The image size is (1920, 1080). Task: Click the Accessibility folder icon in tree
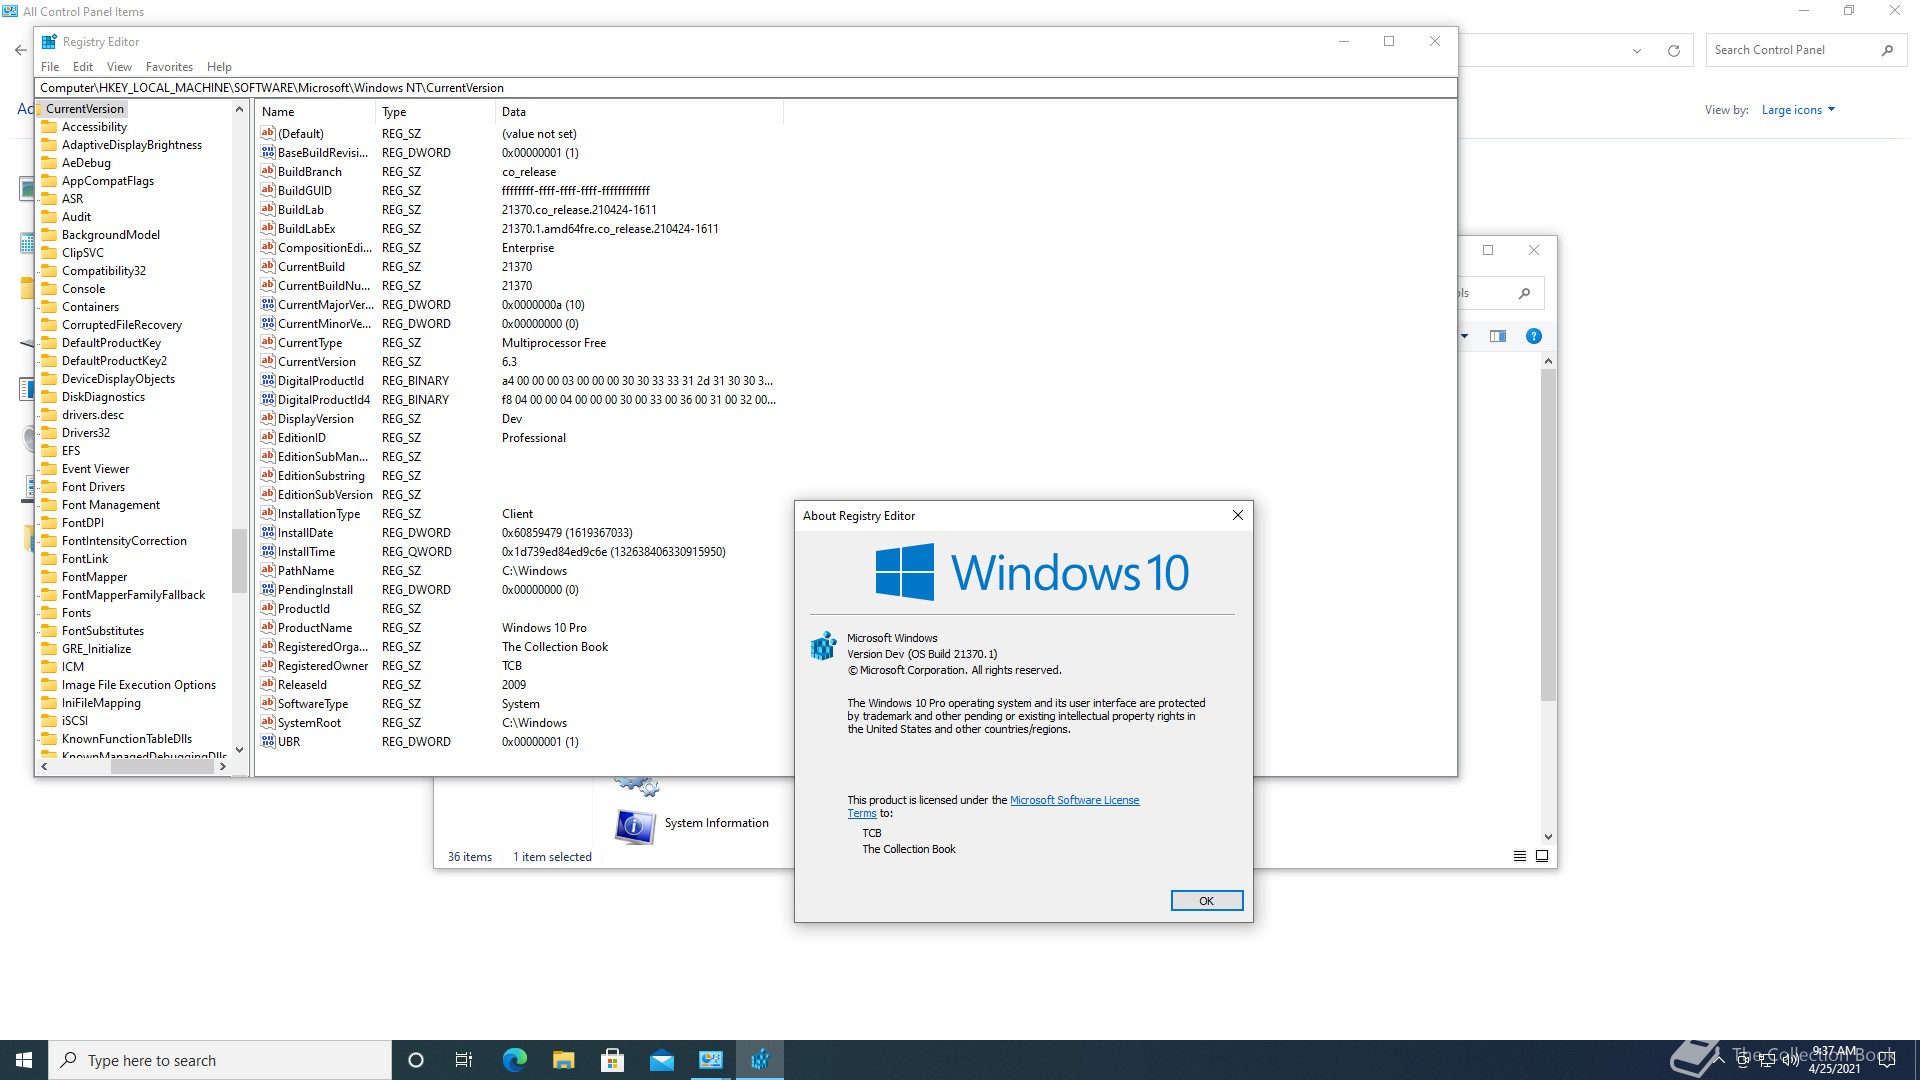click(49, 127)
